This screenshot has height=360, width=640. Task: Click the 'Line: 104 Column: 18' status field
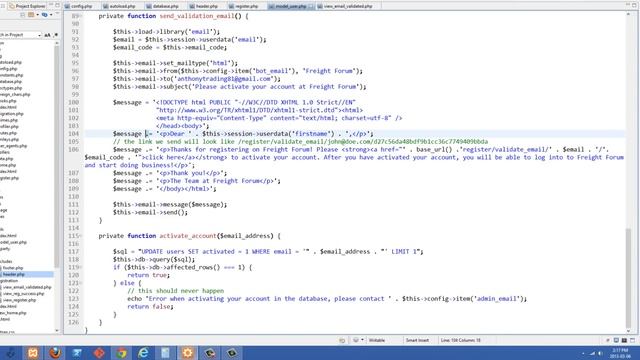(x=460, y=340)
